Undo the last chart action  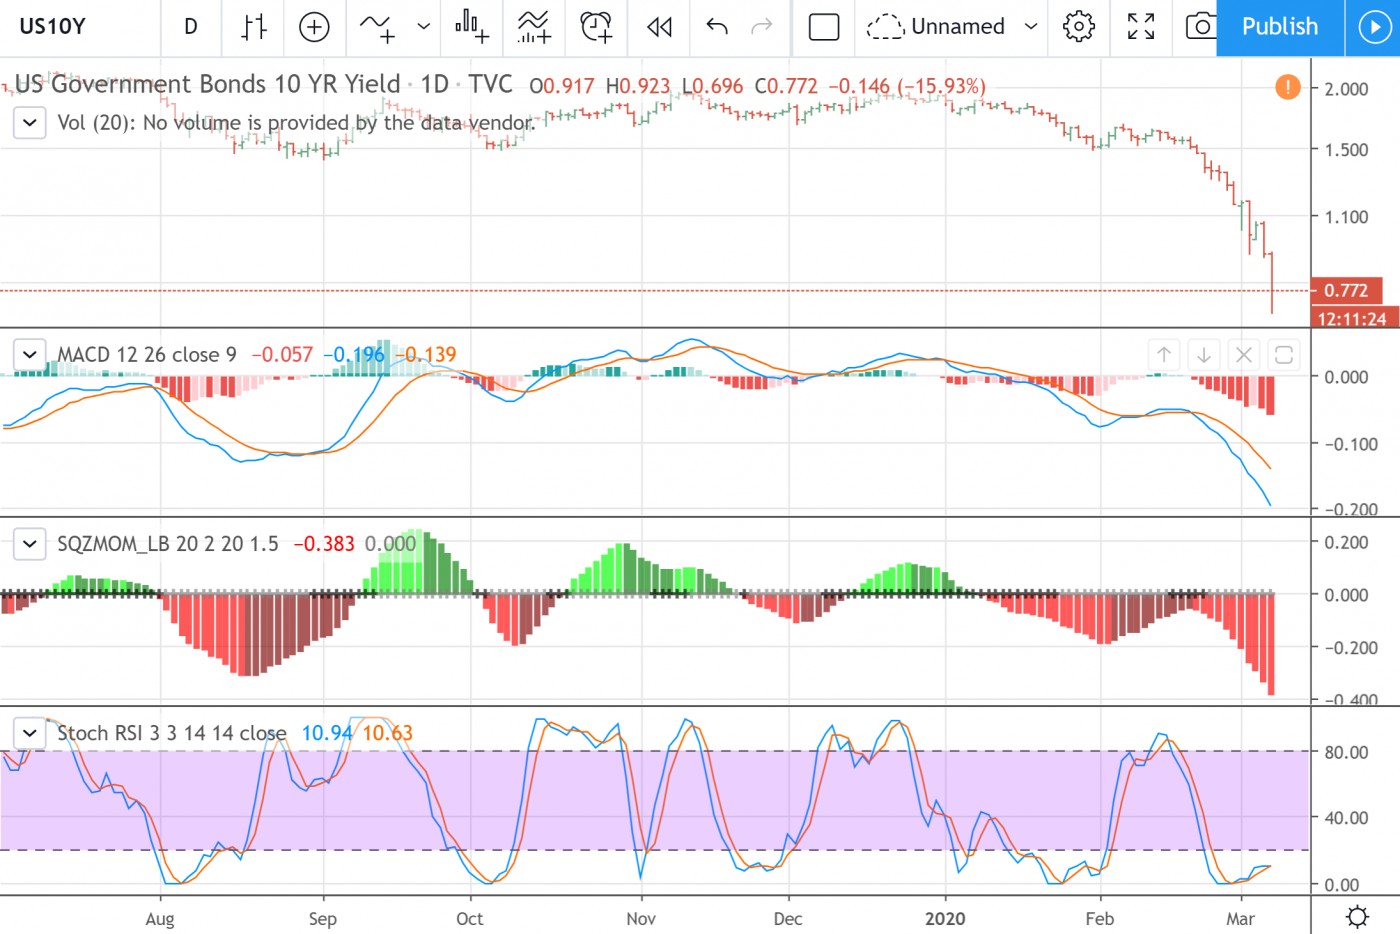[717, 27]
